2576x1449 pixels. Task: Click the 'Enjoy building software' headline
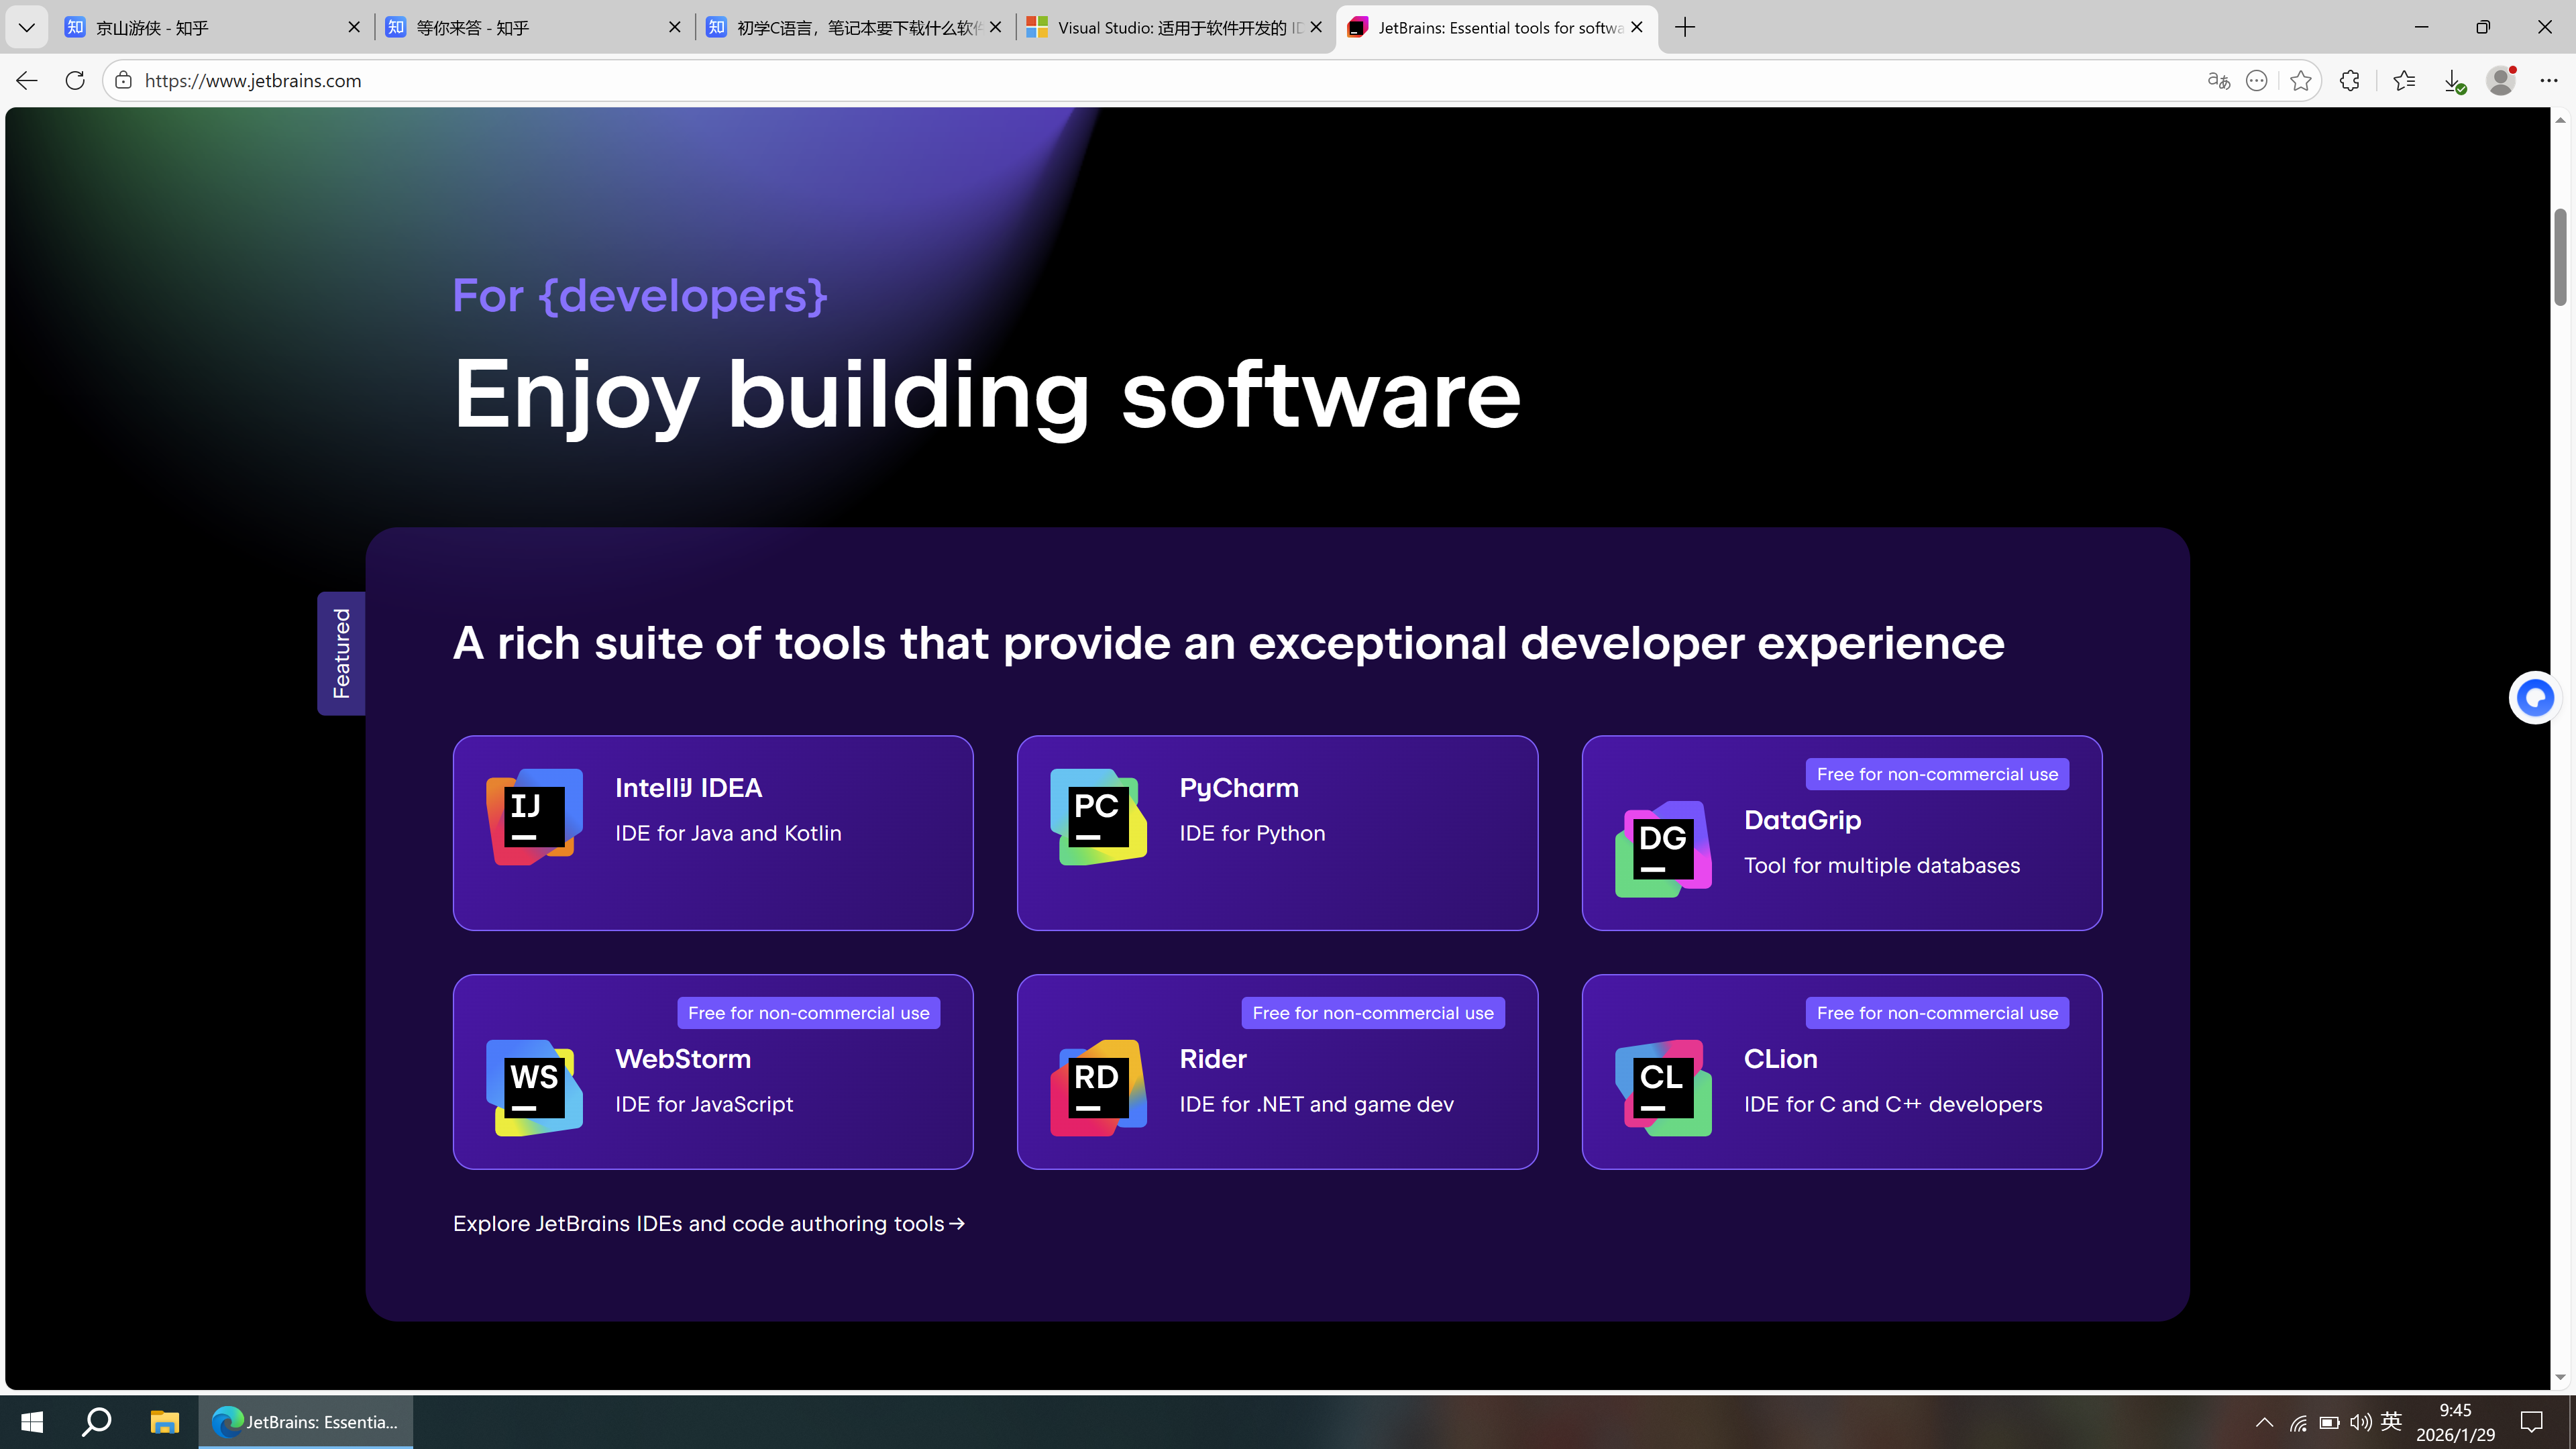(x=987, y=395)
